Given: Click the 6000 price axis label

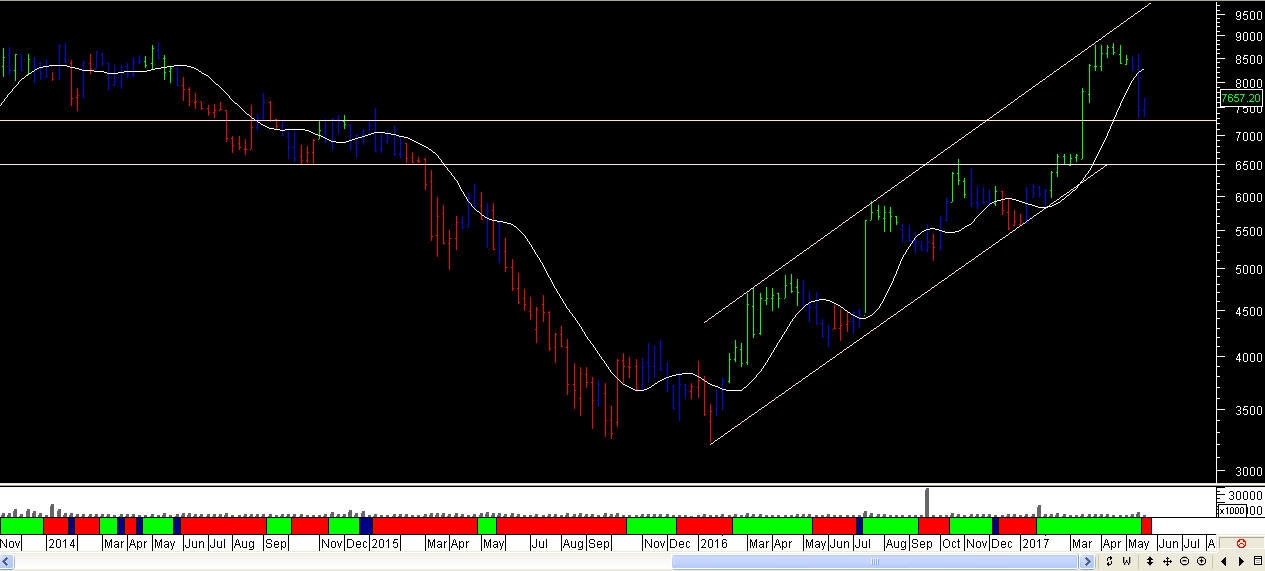Looking at the screenshot, I should coord(1248,198).
